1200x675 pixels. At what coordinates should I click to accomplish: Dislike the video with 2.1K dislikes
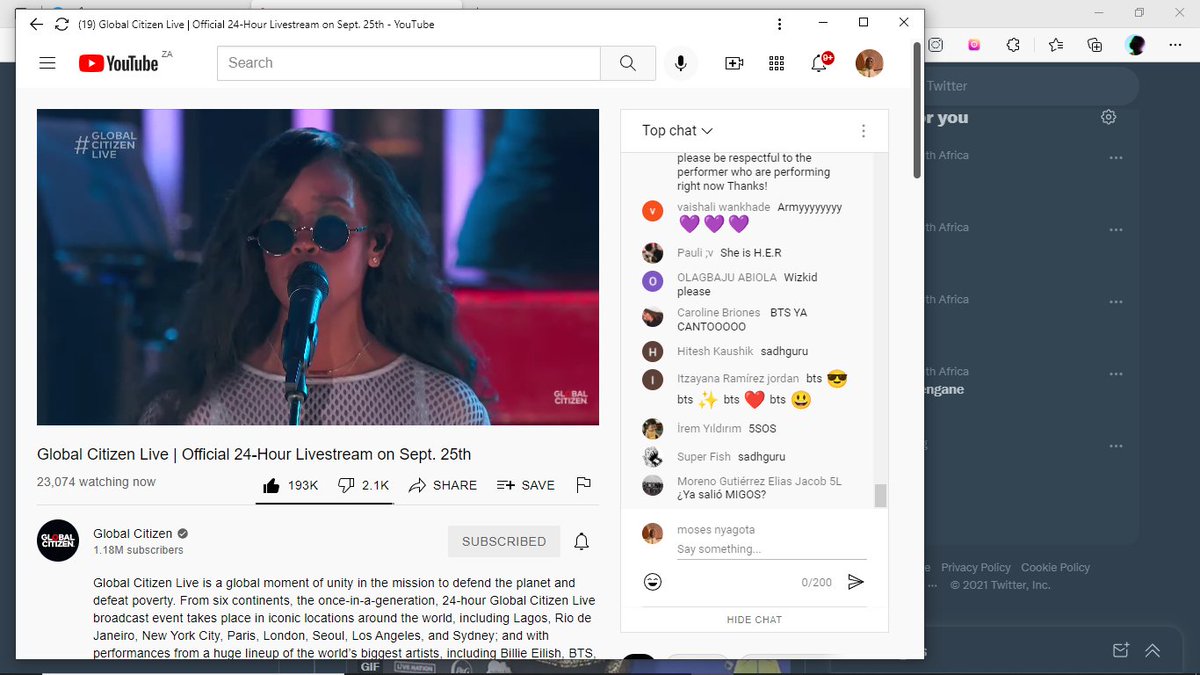click(364, 485)
